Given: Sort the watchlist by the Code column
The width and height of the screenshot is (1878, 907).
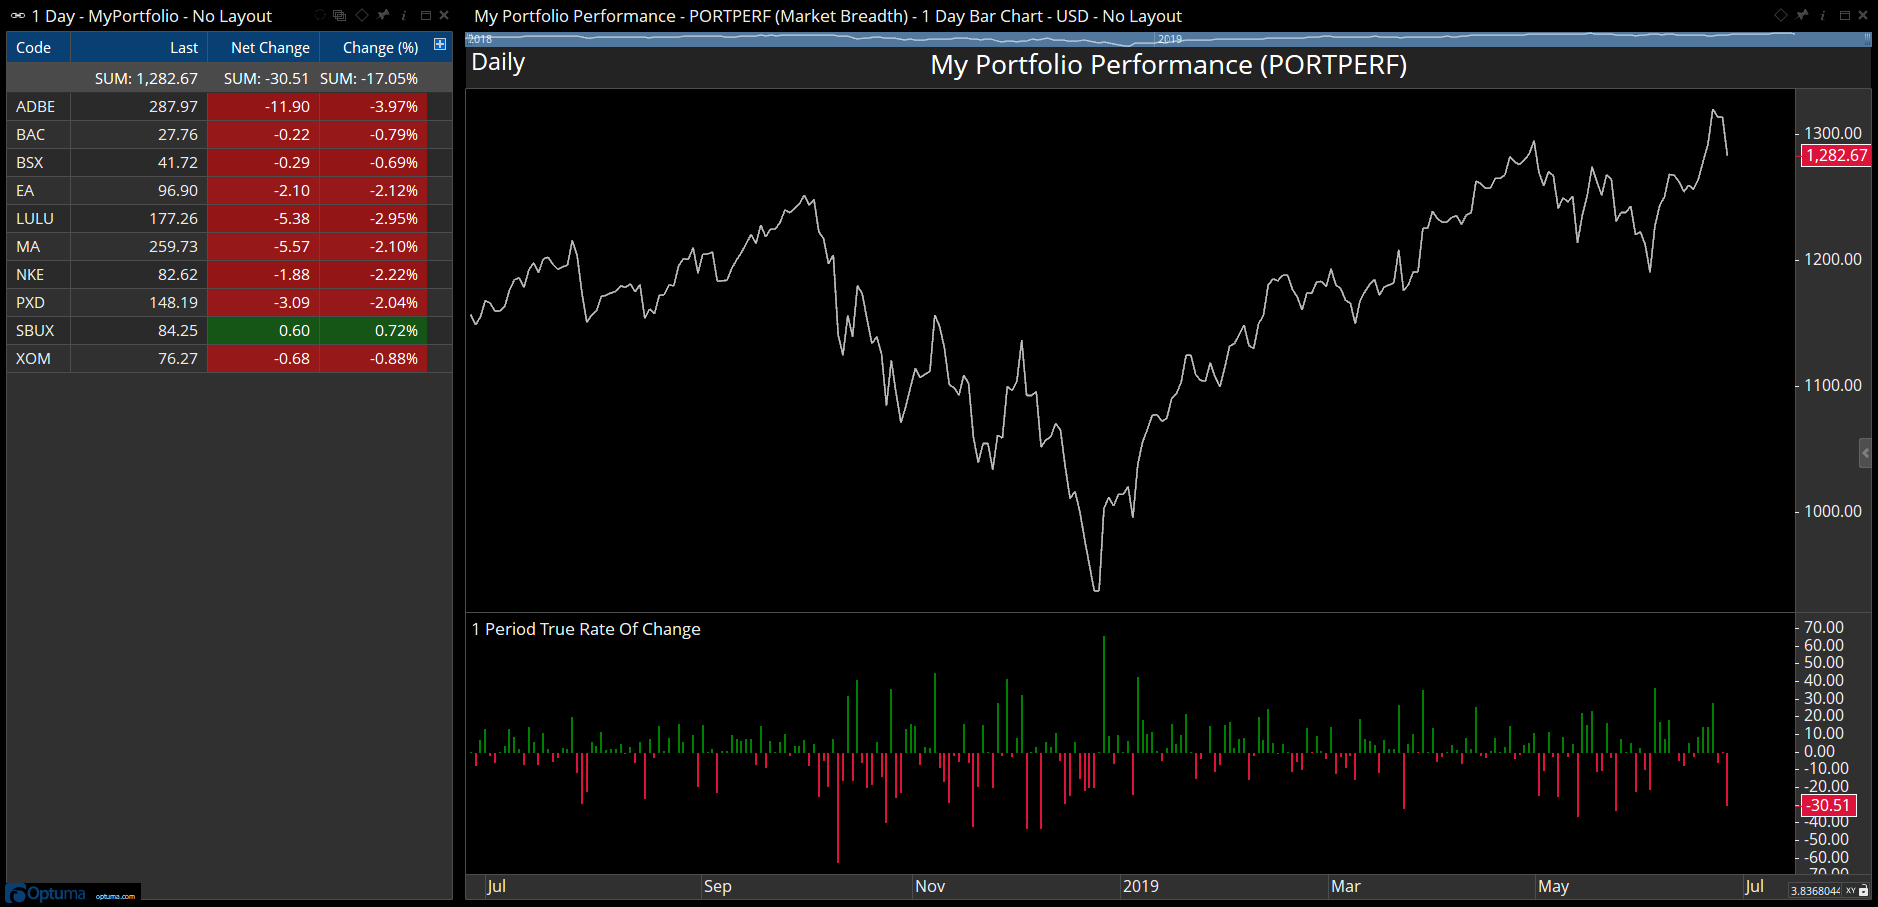Looking at the screenshot, I should click(34, 48).
